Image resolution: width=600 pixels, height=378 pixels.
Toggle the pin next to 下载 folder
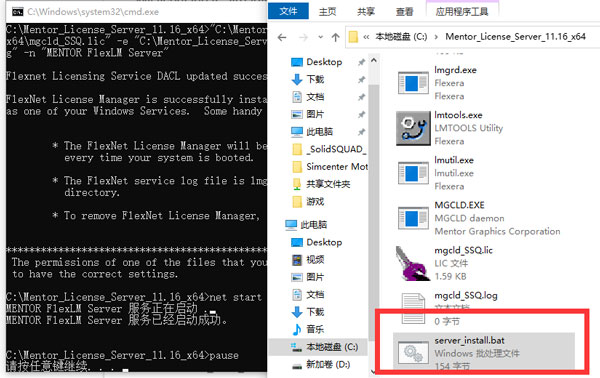coord(361,80)
